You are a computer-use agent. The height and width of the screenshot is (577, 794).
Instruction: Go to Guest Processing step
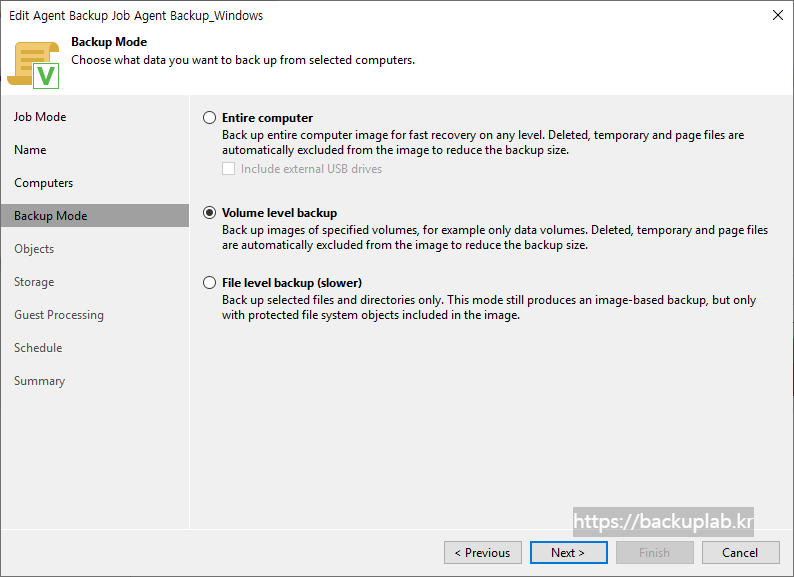tap(59, 315)
